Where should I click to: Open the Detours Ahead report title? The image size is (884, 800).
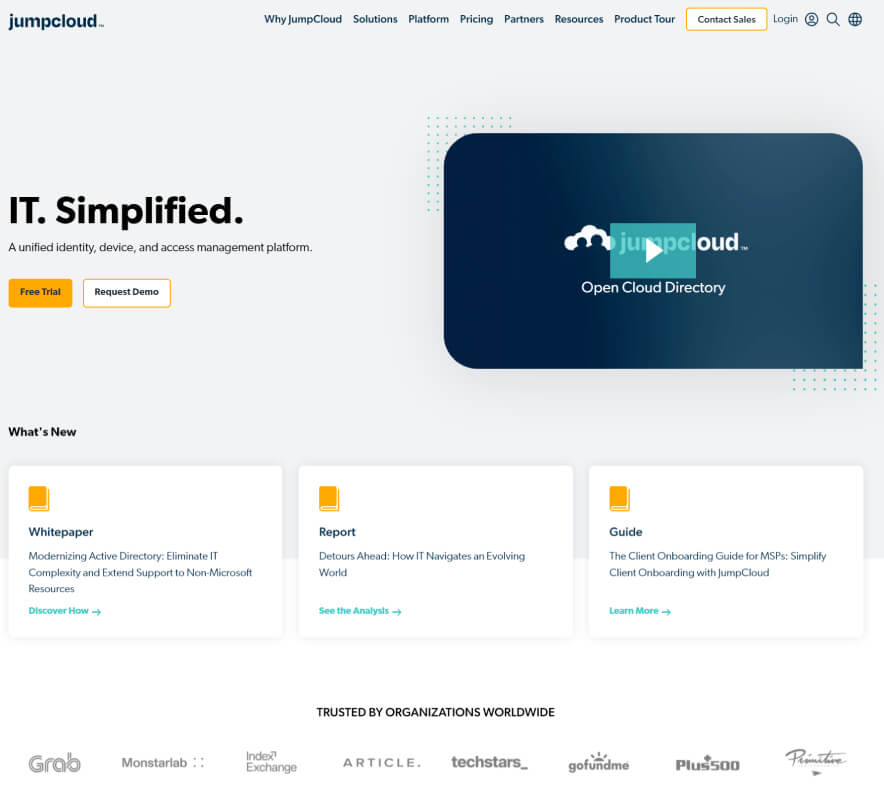[x=422, y=564]
